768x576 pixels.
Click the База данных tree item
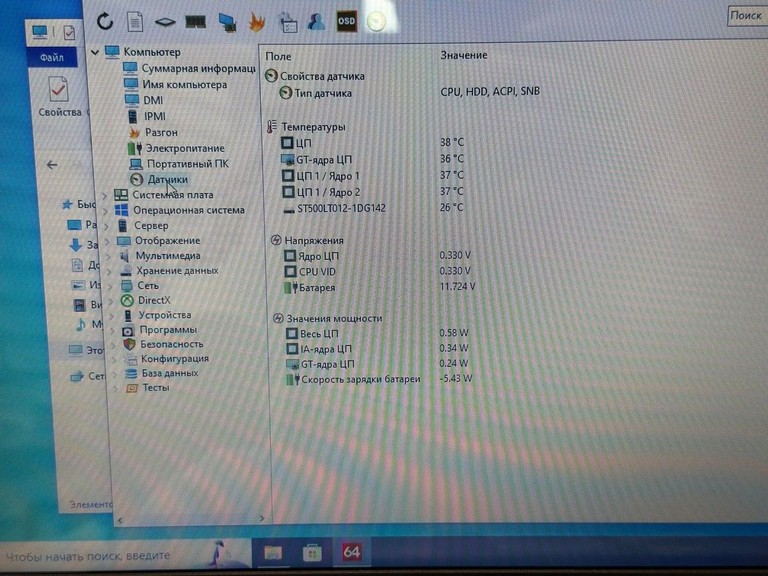[162, 373]
